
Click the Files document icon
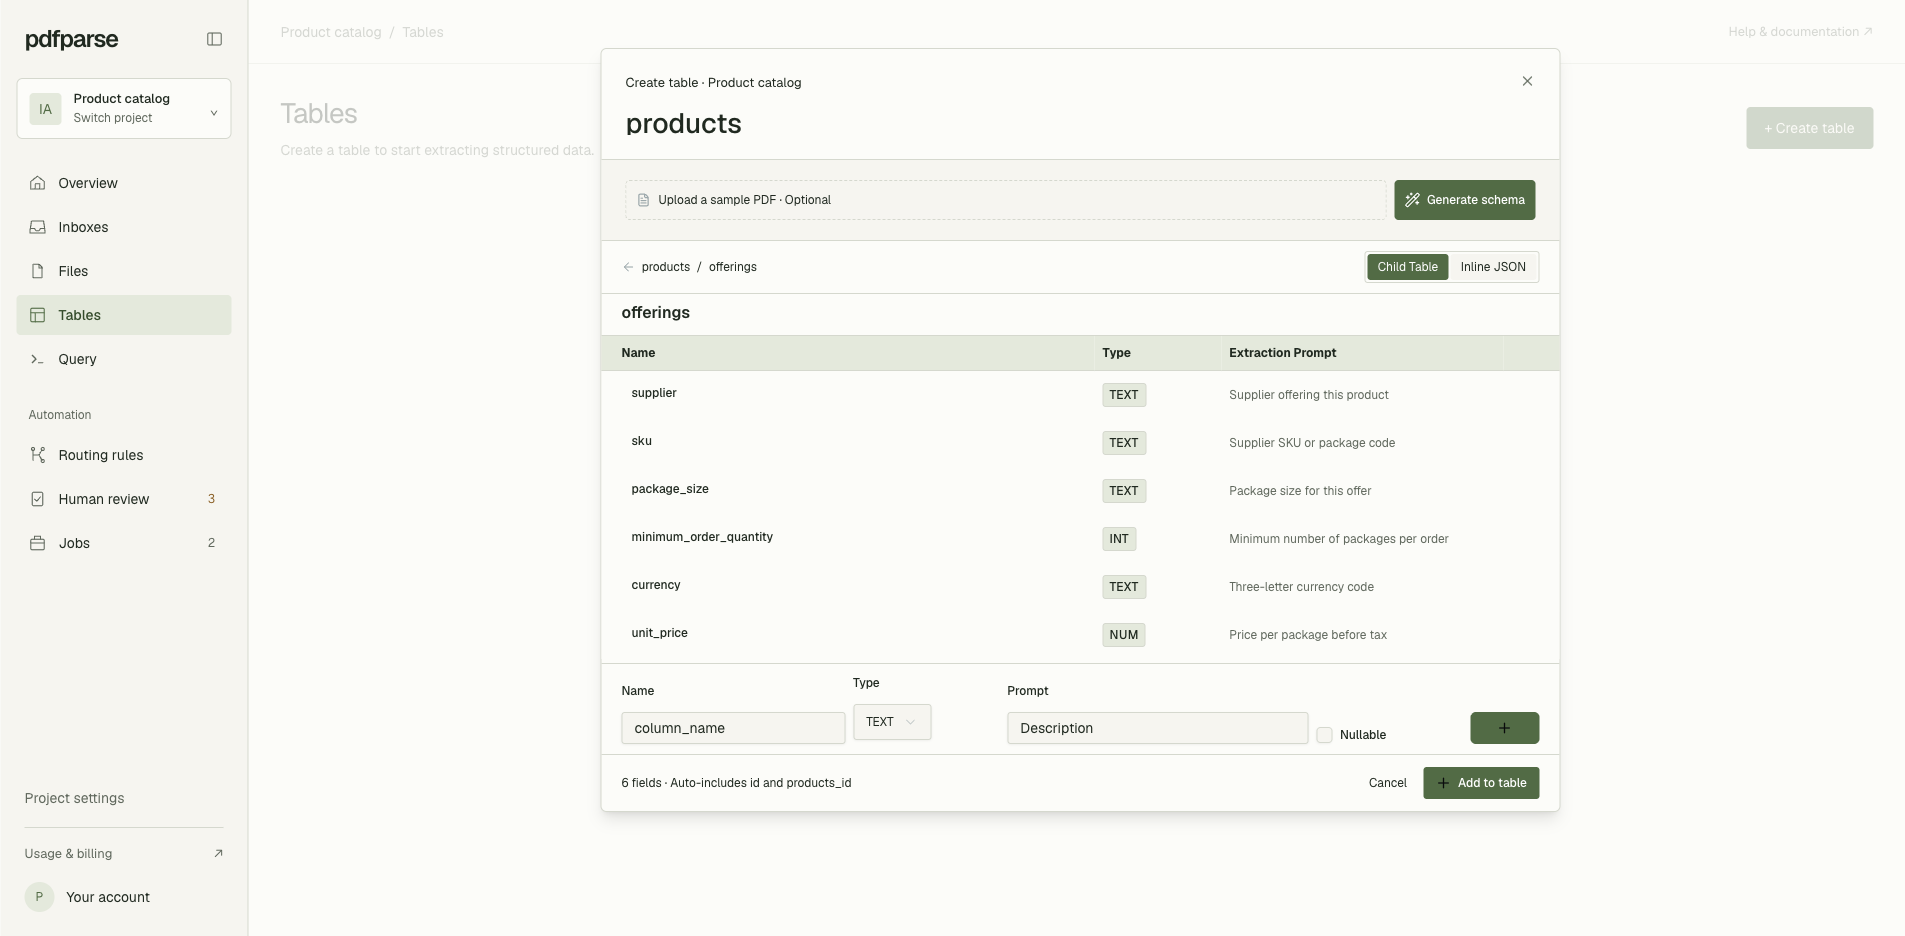click(x=38, y=271)
